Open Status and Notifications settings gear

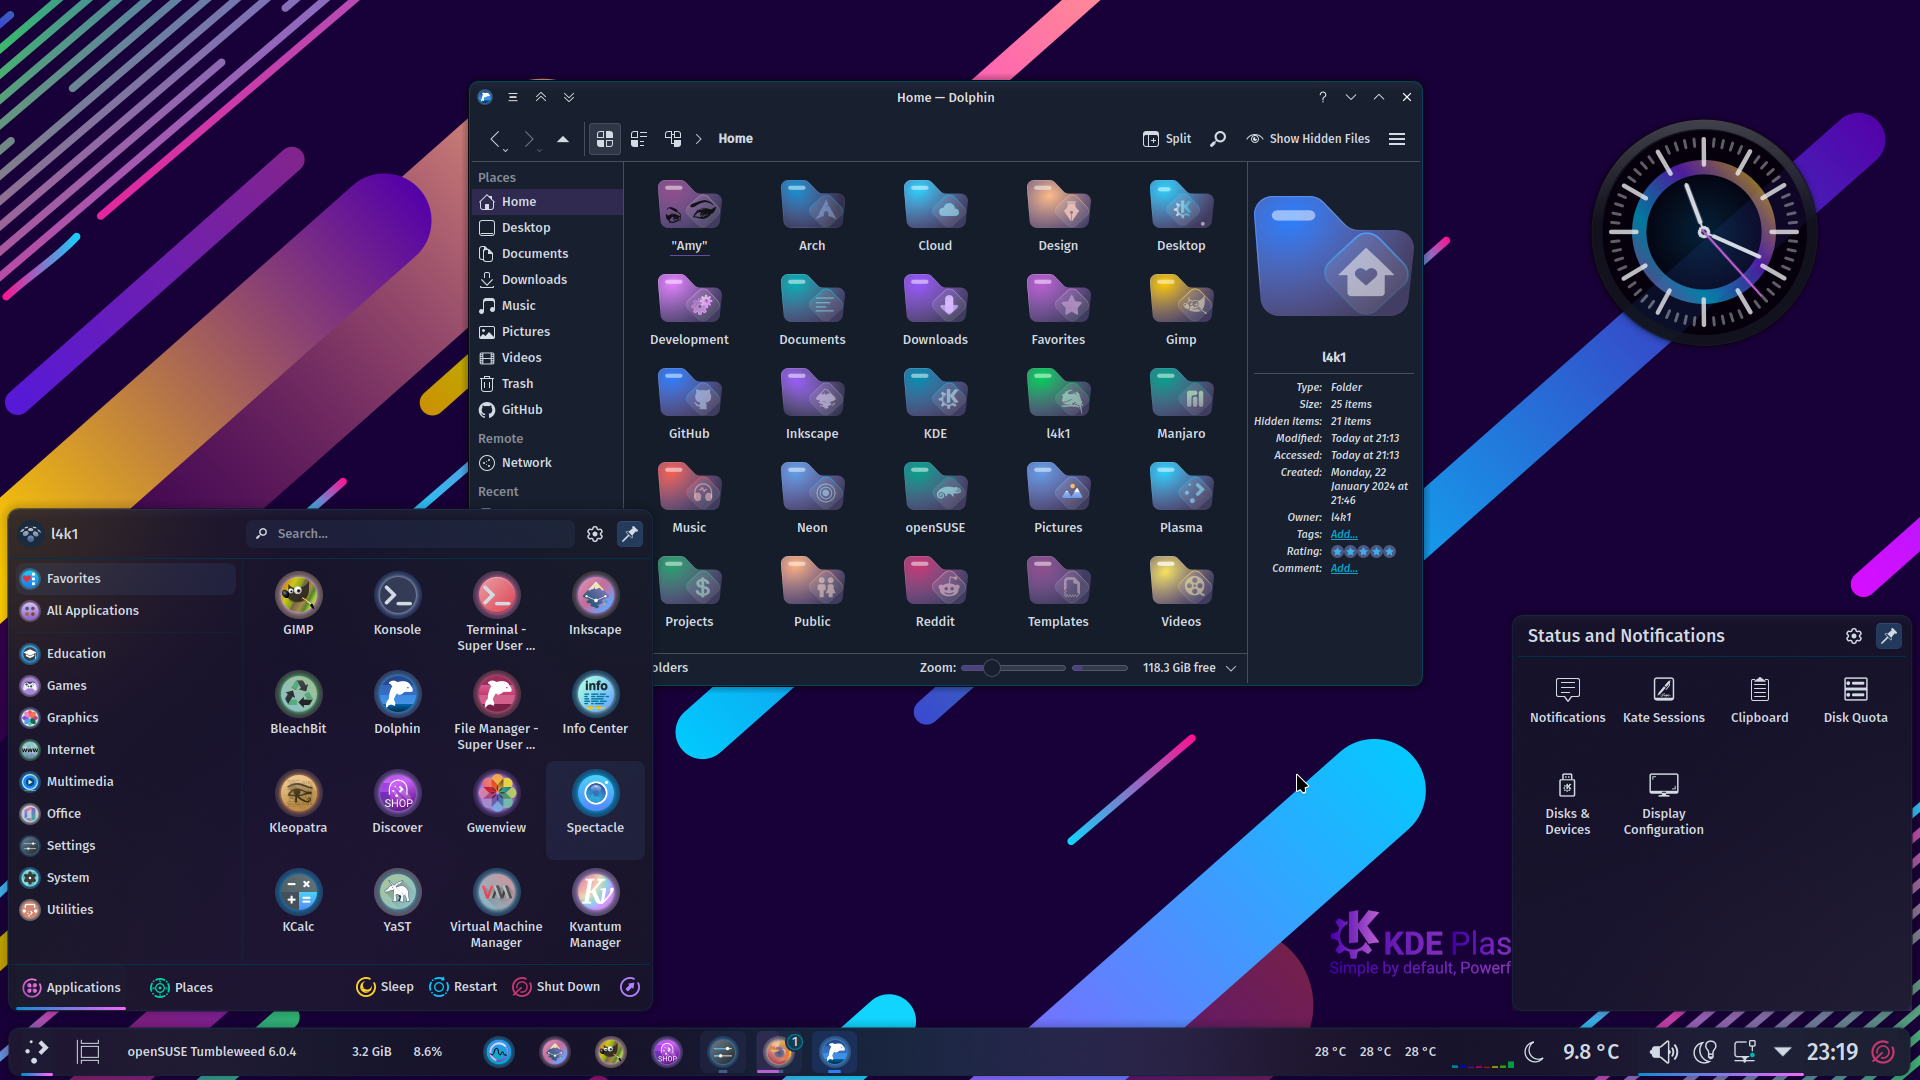click(1854, 636)
